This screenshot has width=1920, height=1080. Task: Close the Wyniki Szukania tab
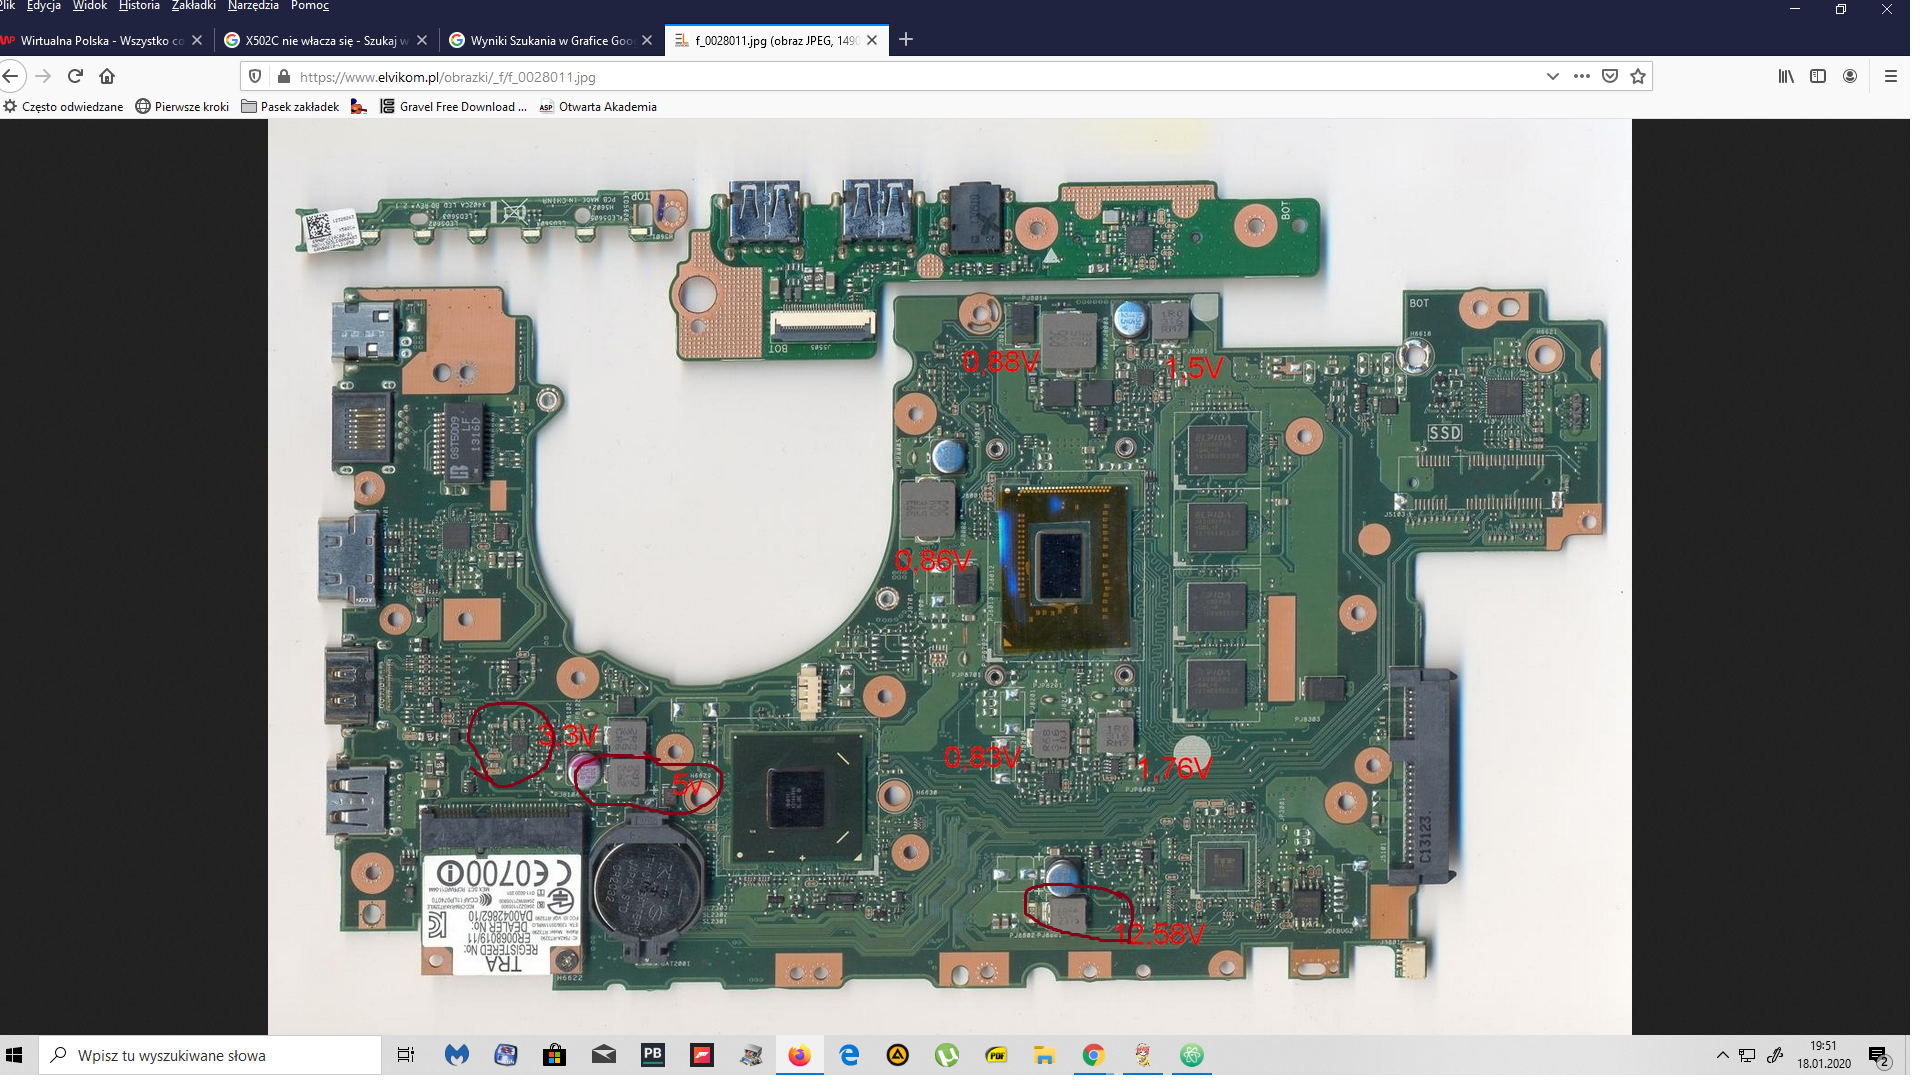point(647,40)
